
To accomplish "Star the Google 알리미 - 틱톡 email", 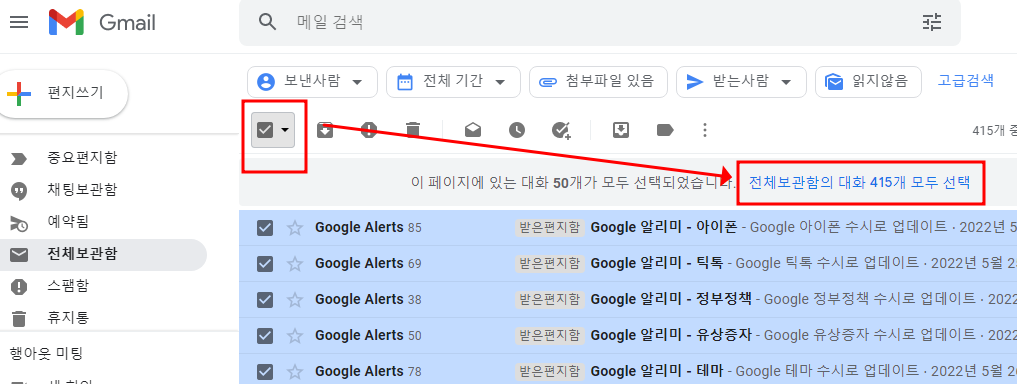I will pyautogui.click(x=295, y=263).
